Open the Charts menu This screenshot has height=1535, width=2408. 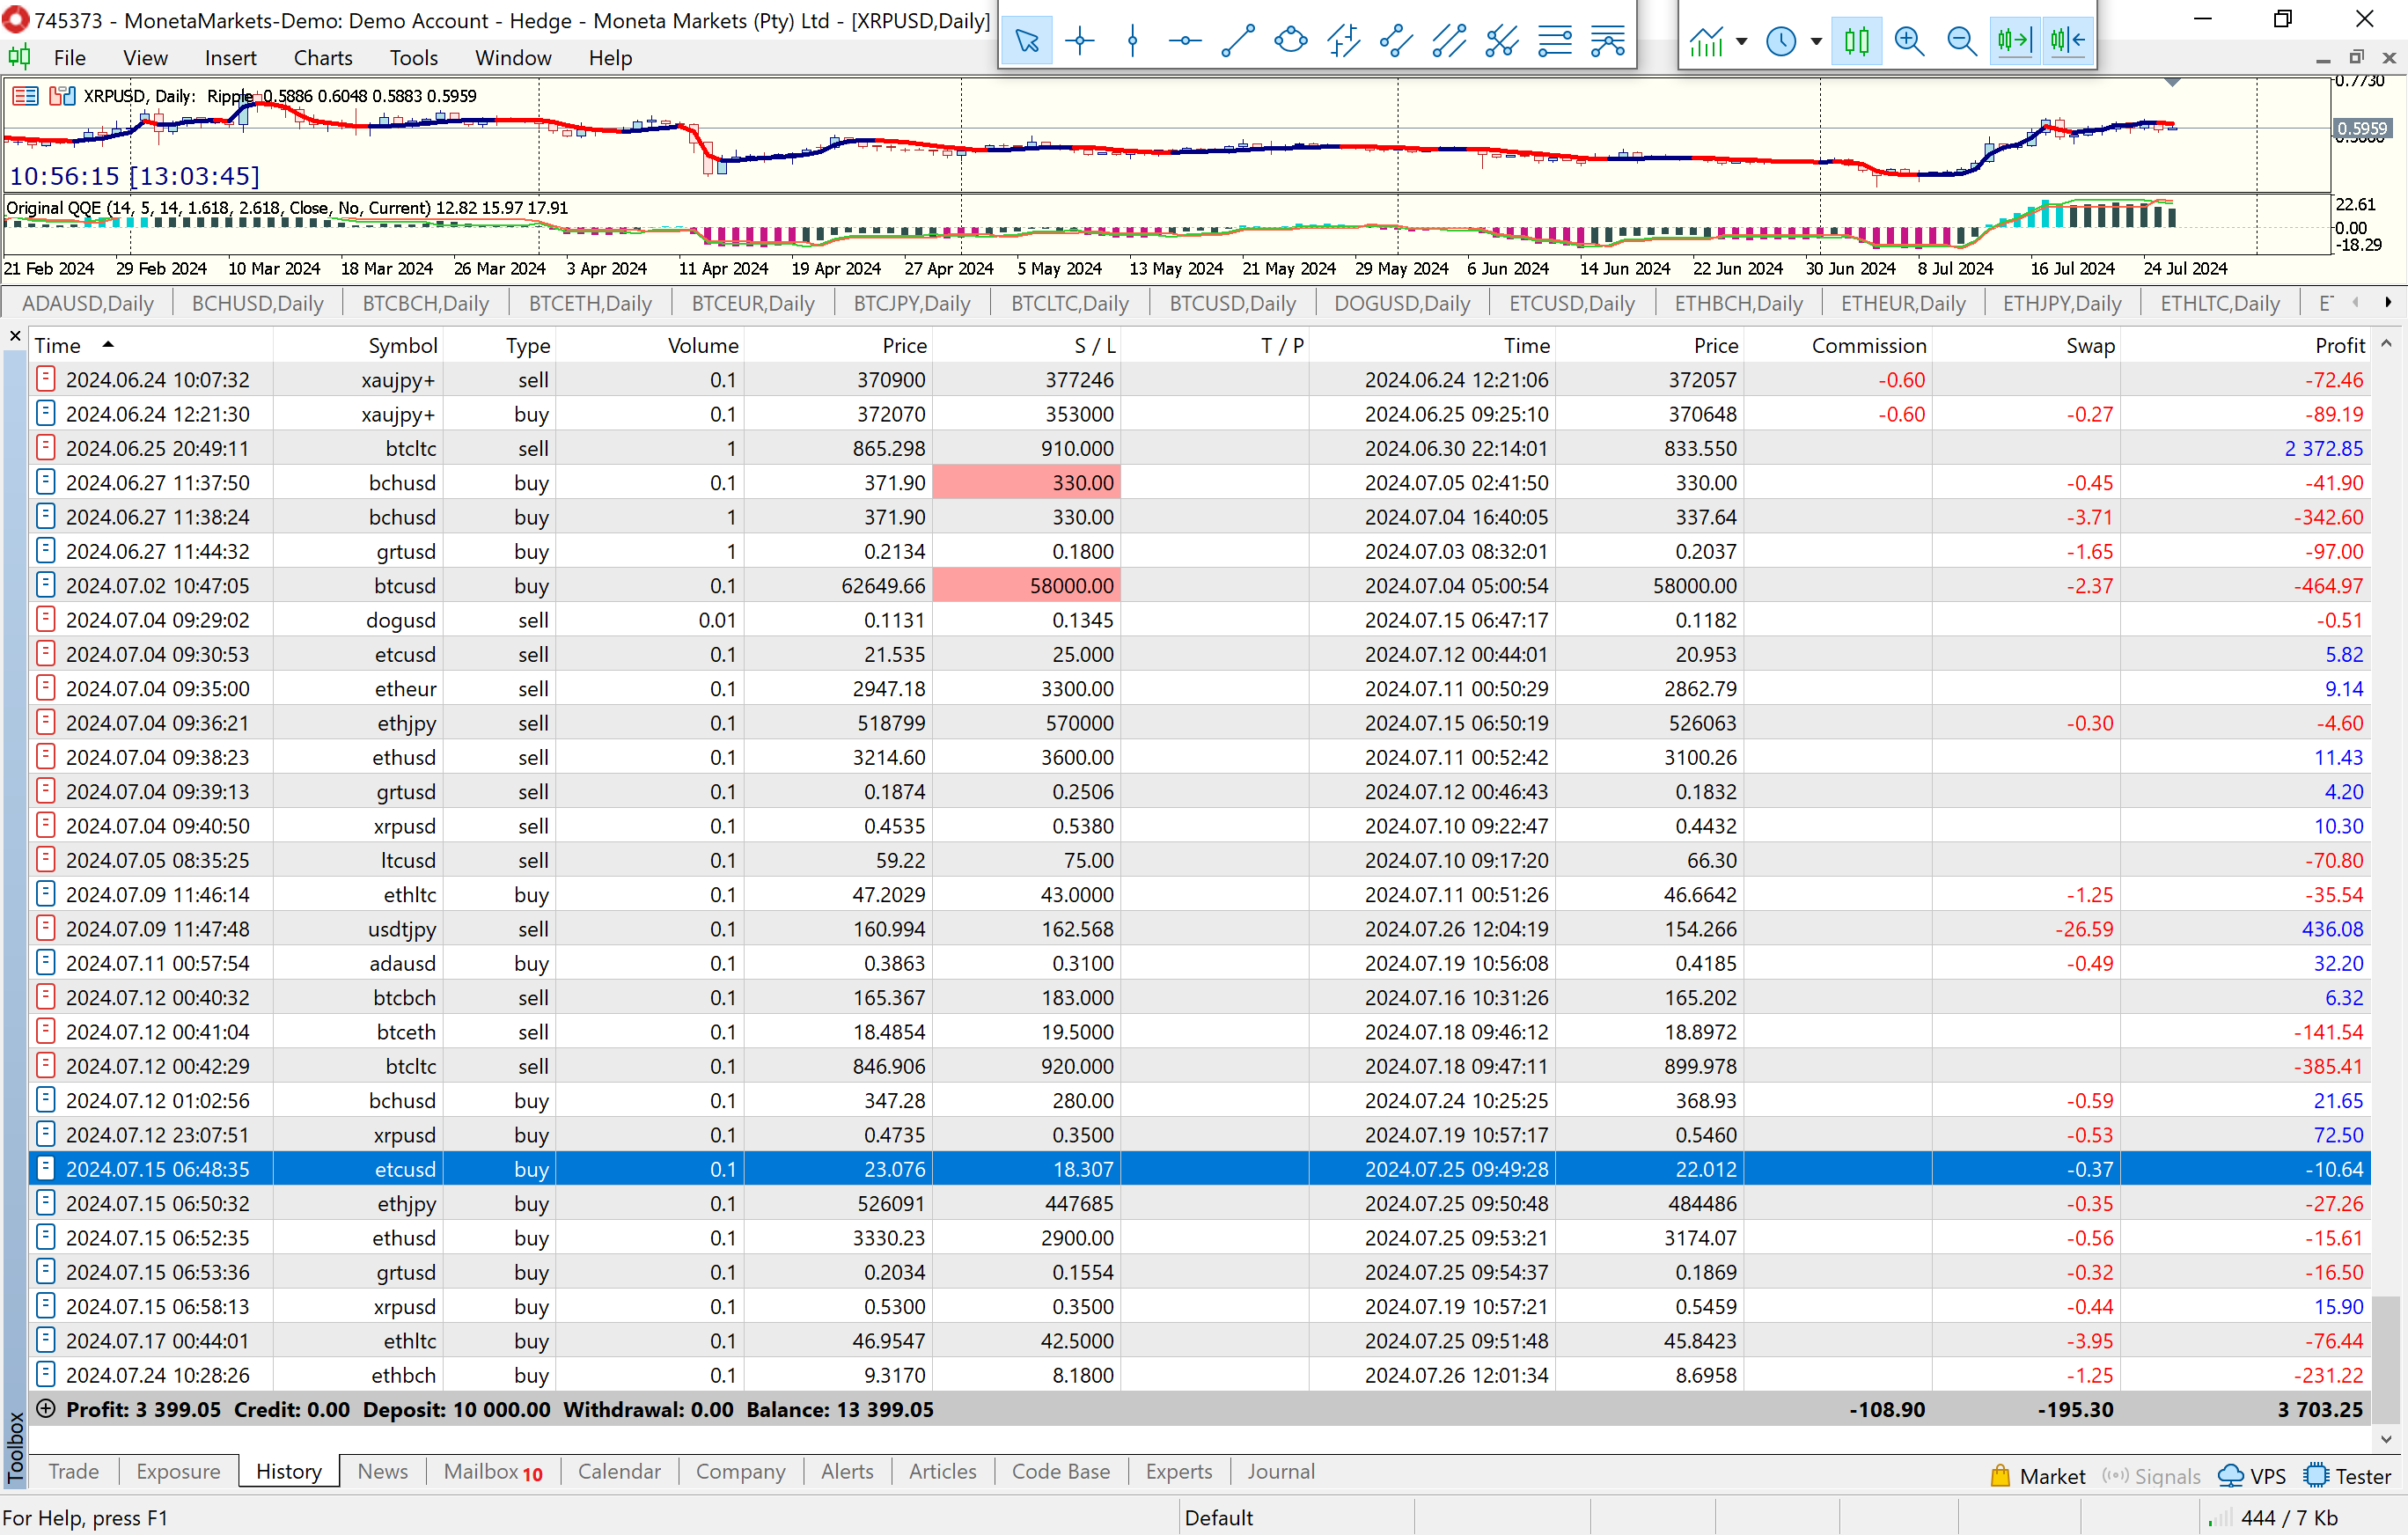(x=322, y=58)
